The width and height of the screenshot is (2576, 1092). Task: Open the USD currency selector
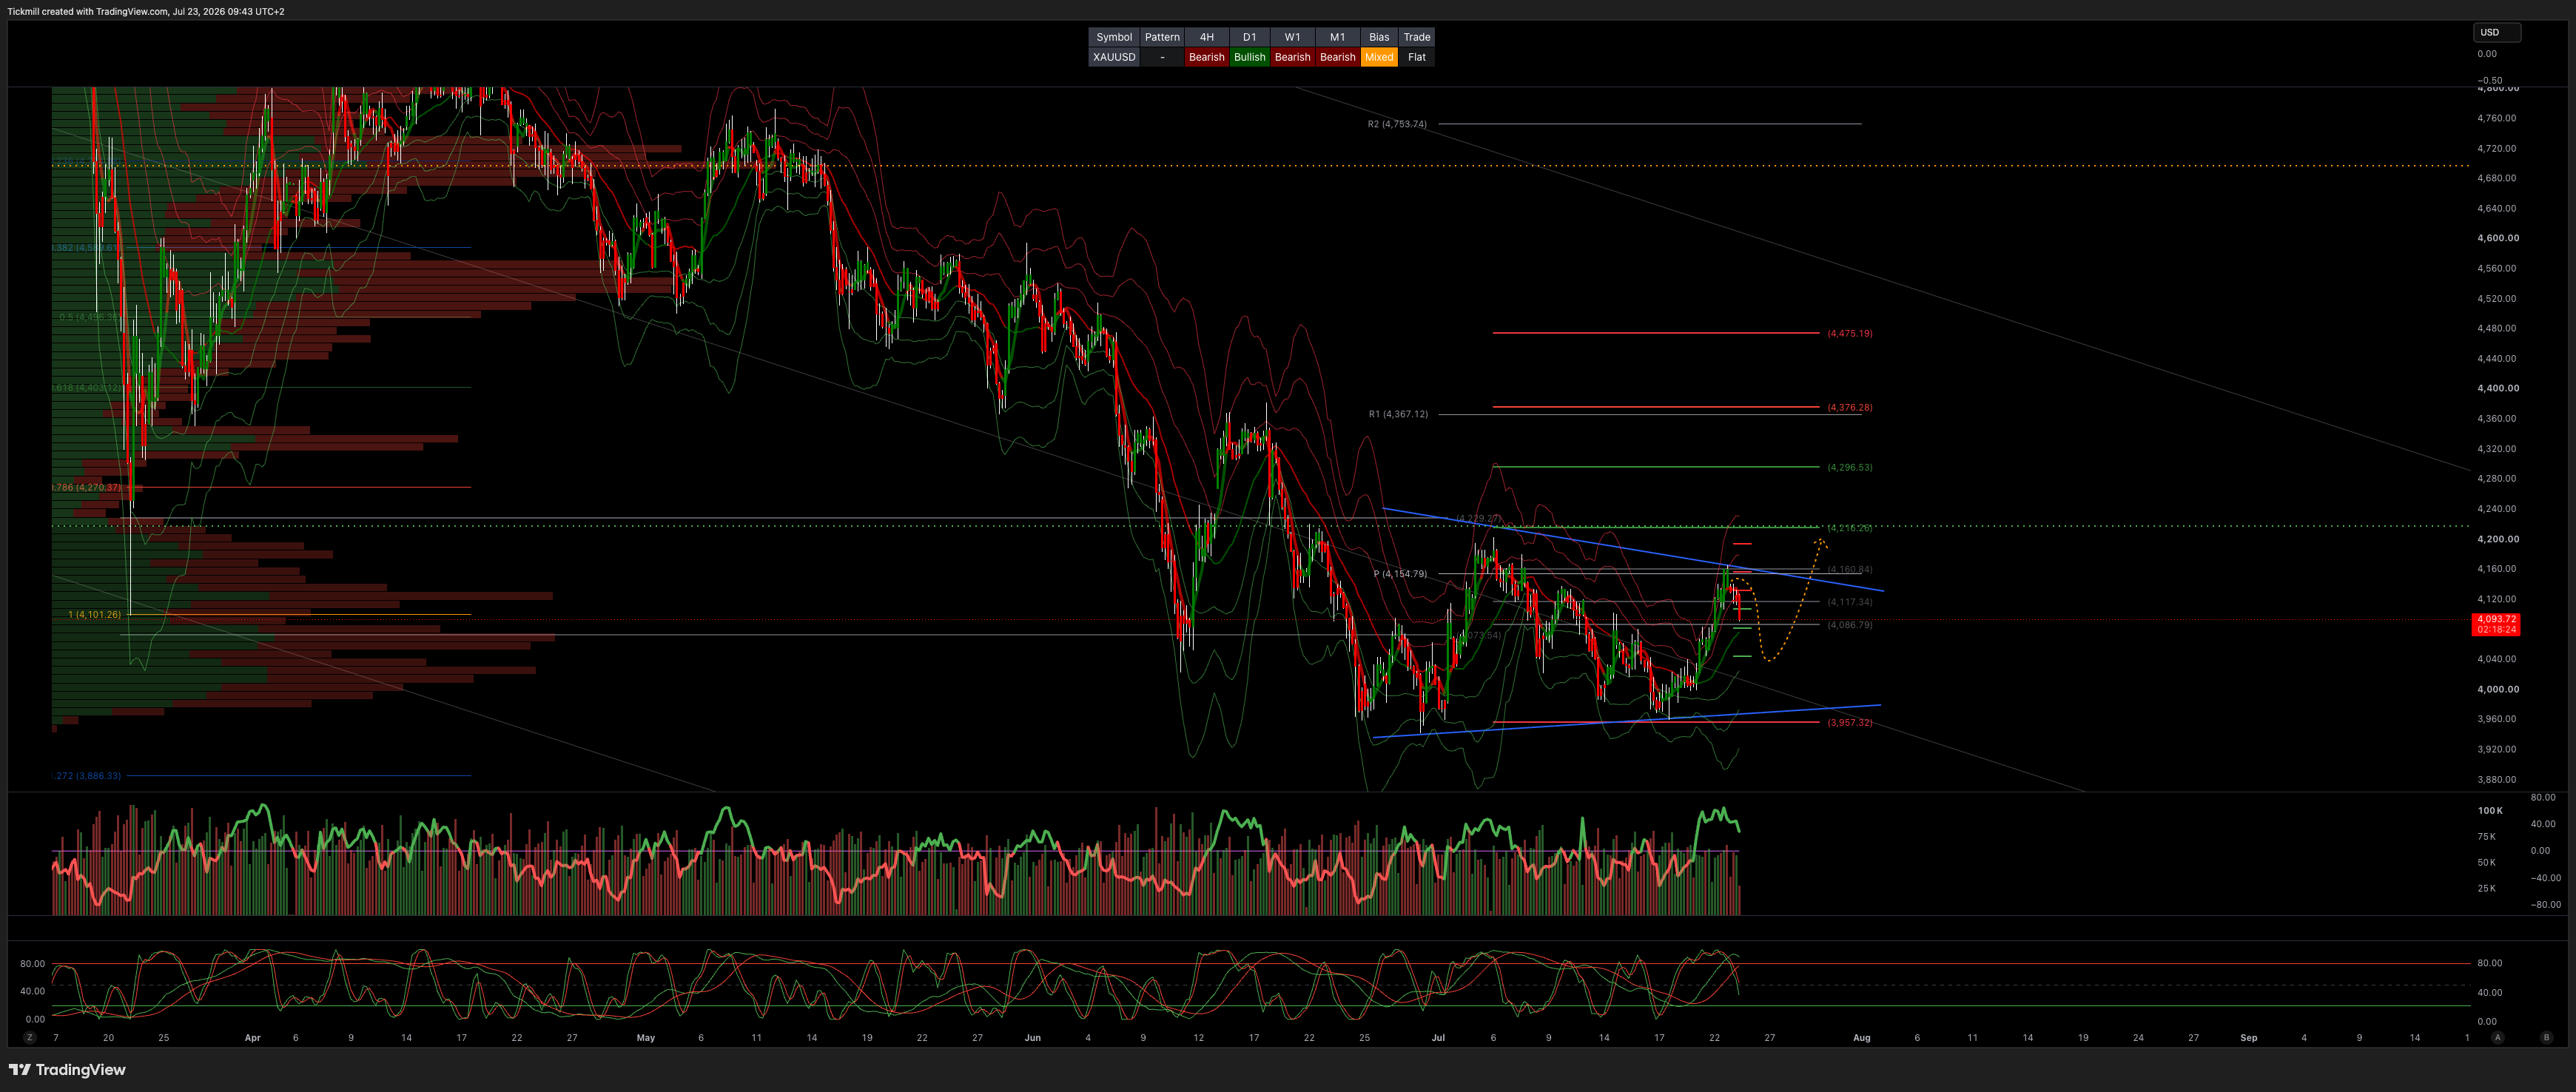2497,32
